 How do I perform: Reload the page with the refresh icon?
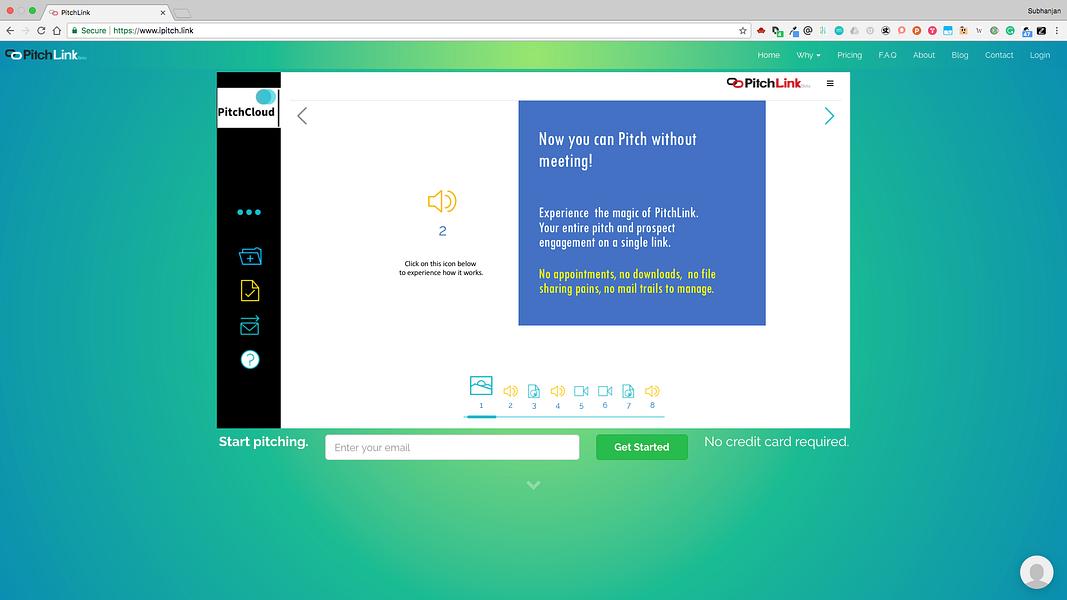(42, 31)
